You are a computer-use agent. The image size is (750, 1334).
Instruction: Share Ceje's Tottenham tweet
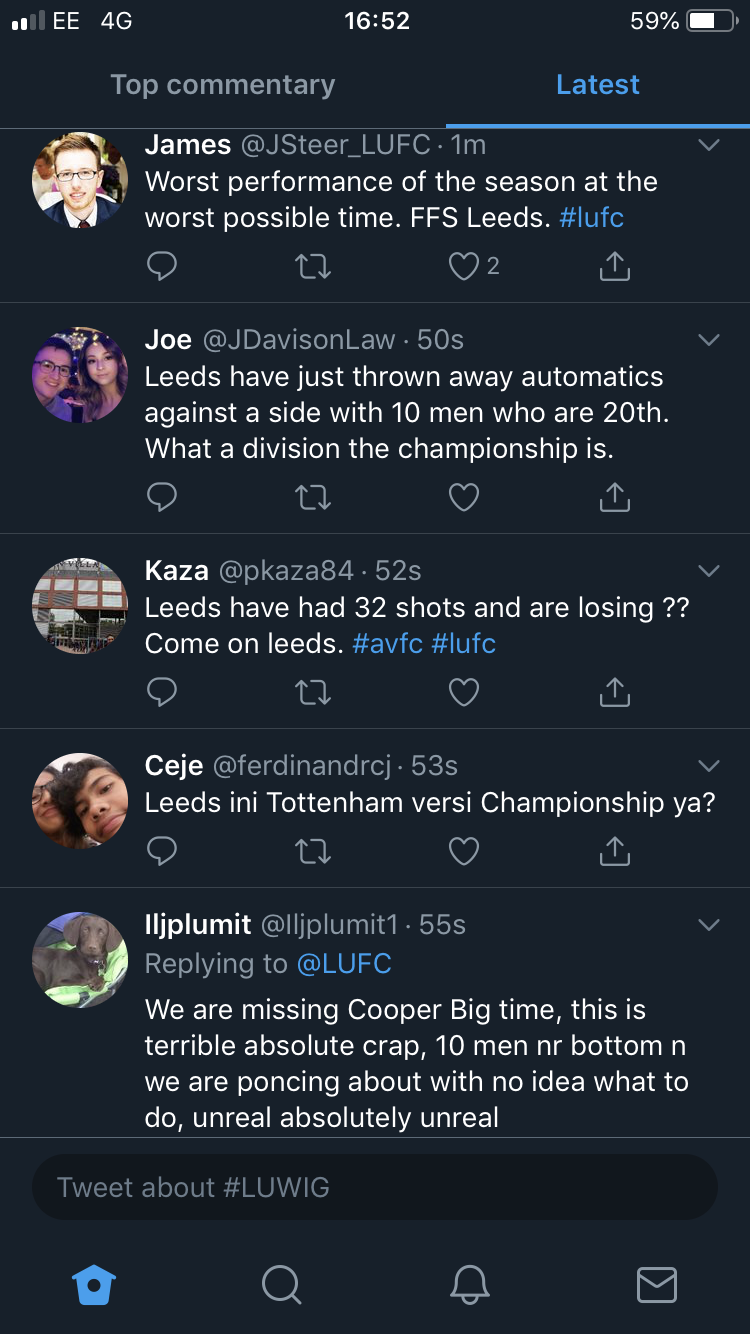click(x=614, y=851)
